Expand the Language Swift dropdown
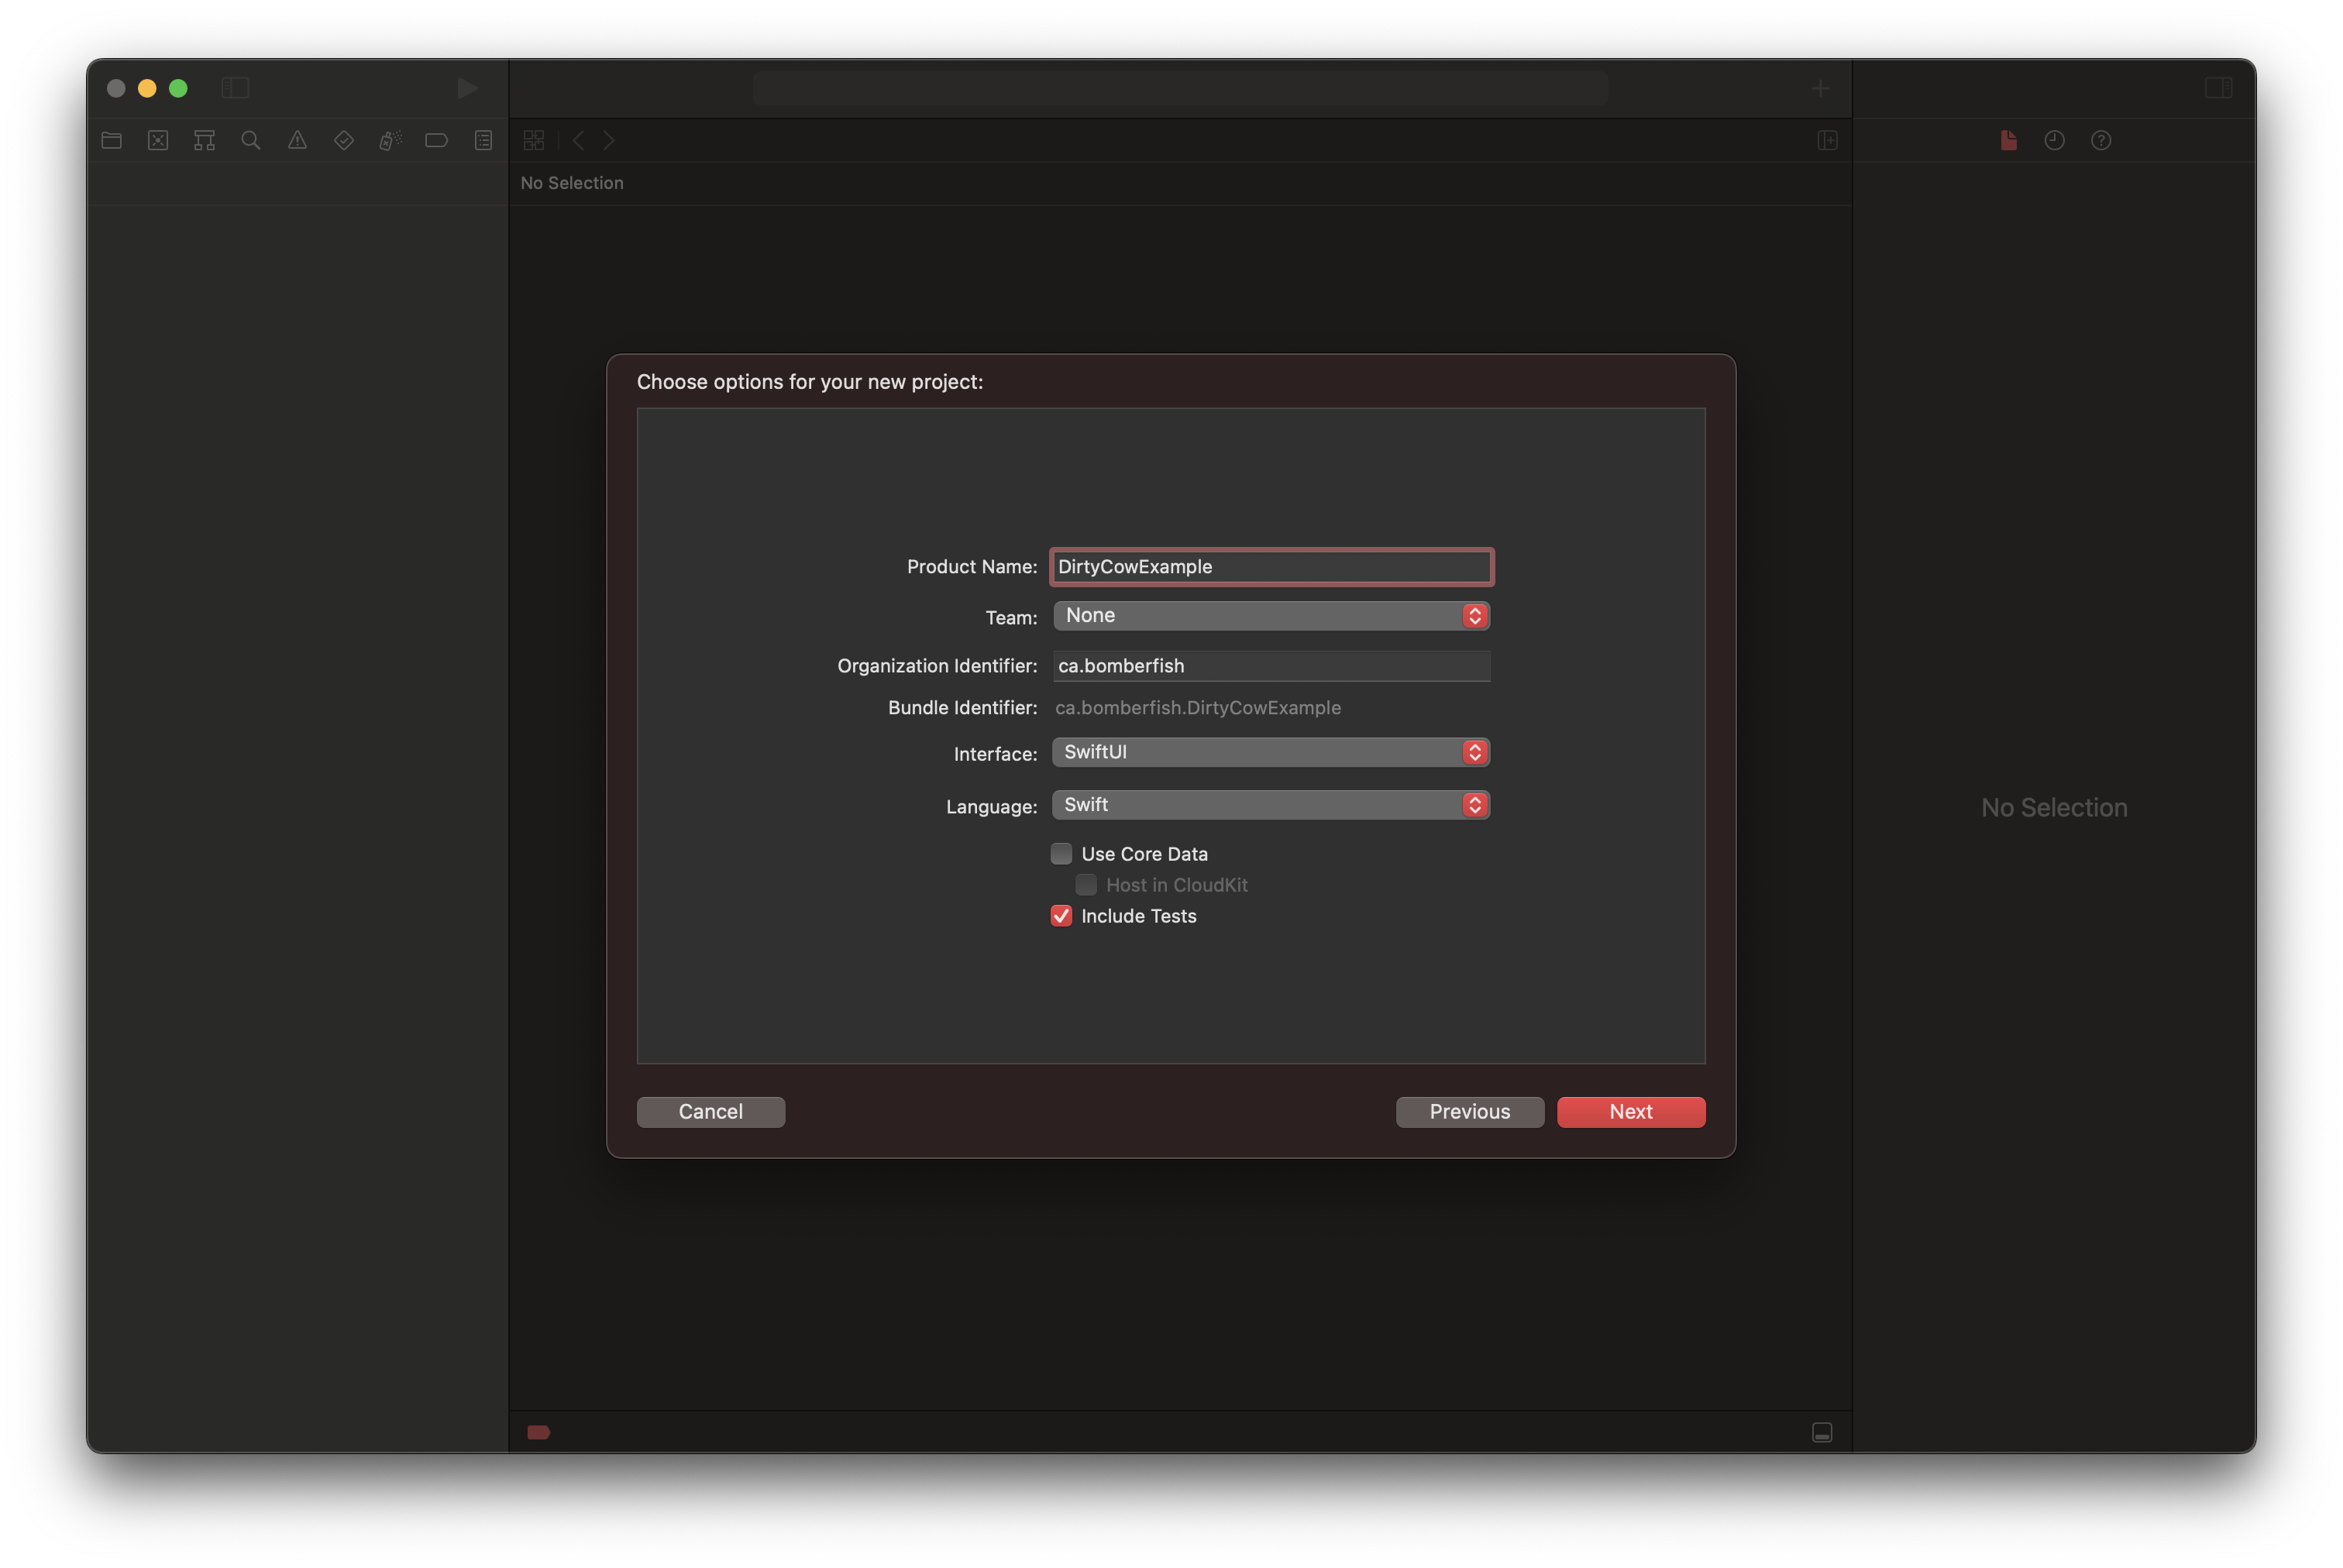The image size is (2343, 1568). coord(1477,803)
